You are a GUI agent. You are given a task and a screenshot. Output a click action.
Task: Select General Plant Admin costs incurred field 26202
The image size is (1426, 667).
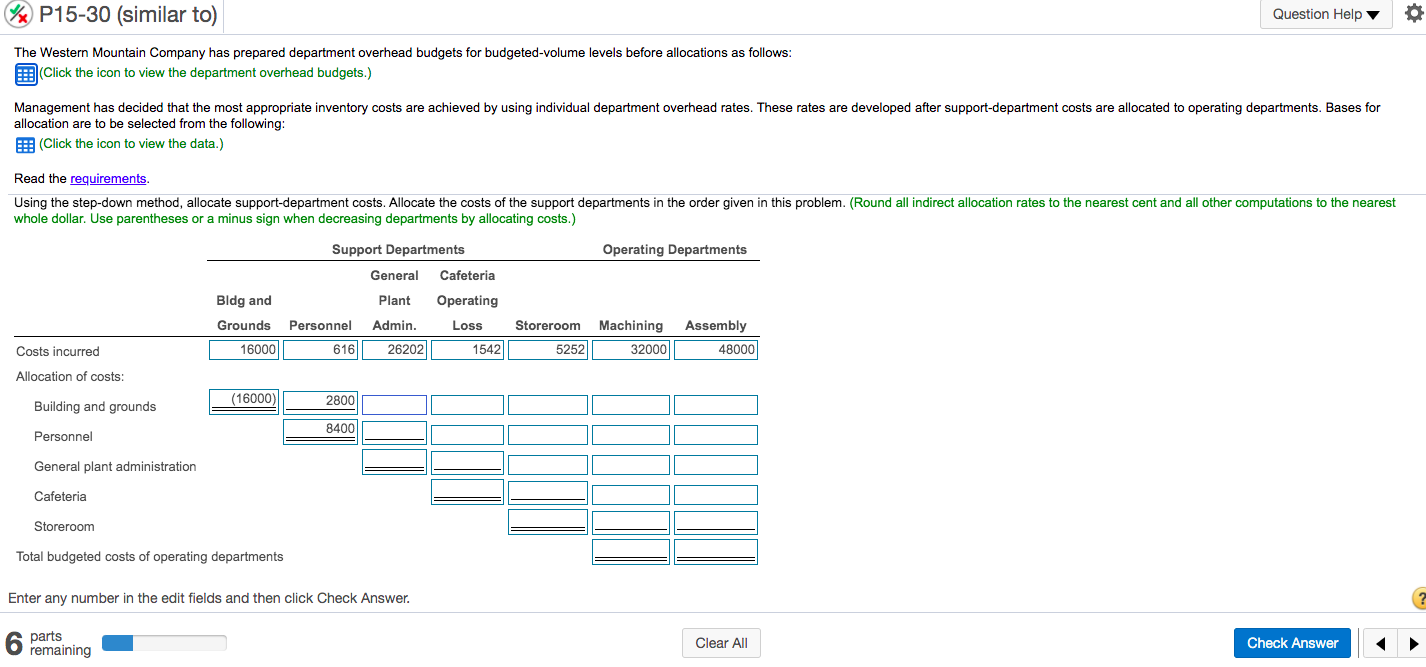(x=394, y=350)
